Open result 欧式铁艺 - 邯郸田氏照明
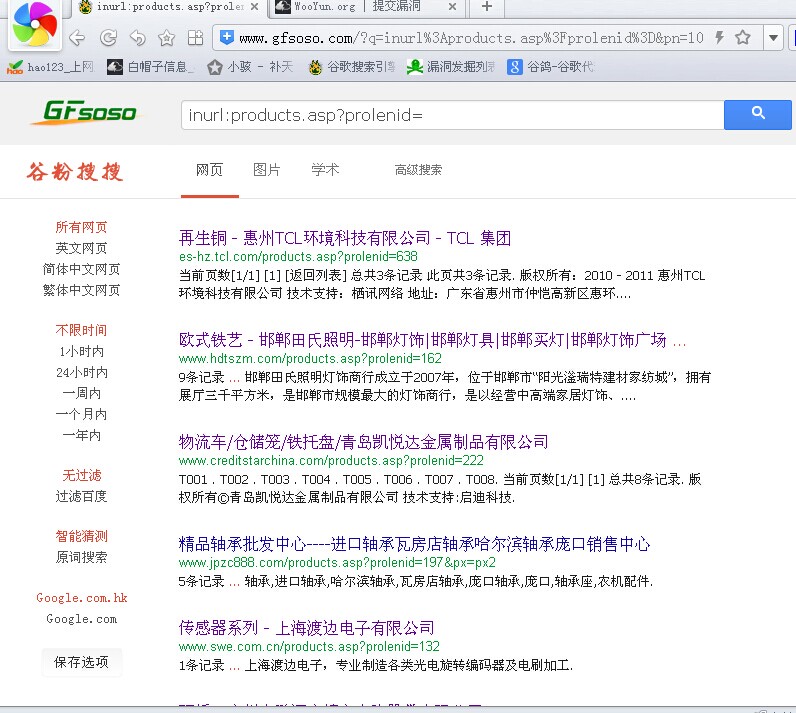This screenshot has width=796, height=713. click(432, 340)
